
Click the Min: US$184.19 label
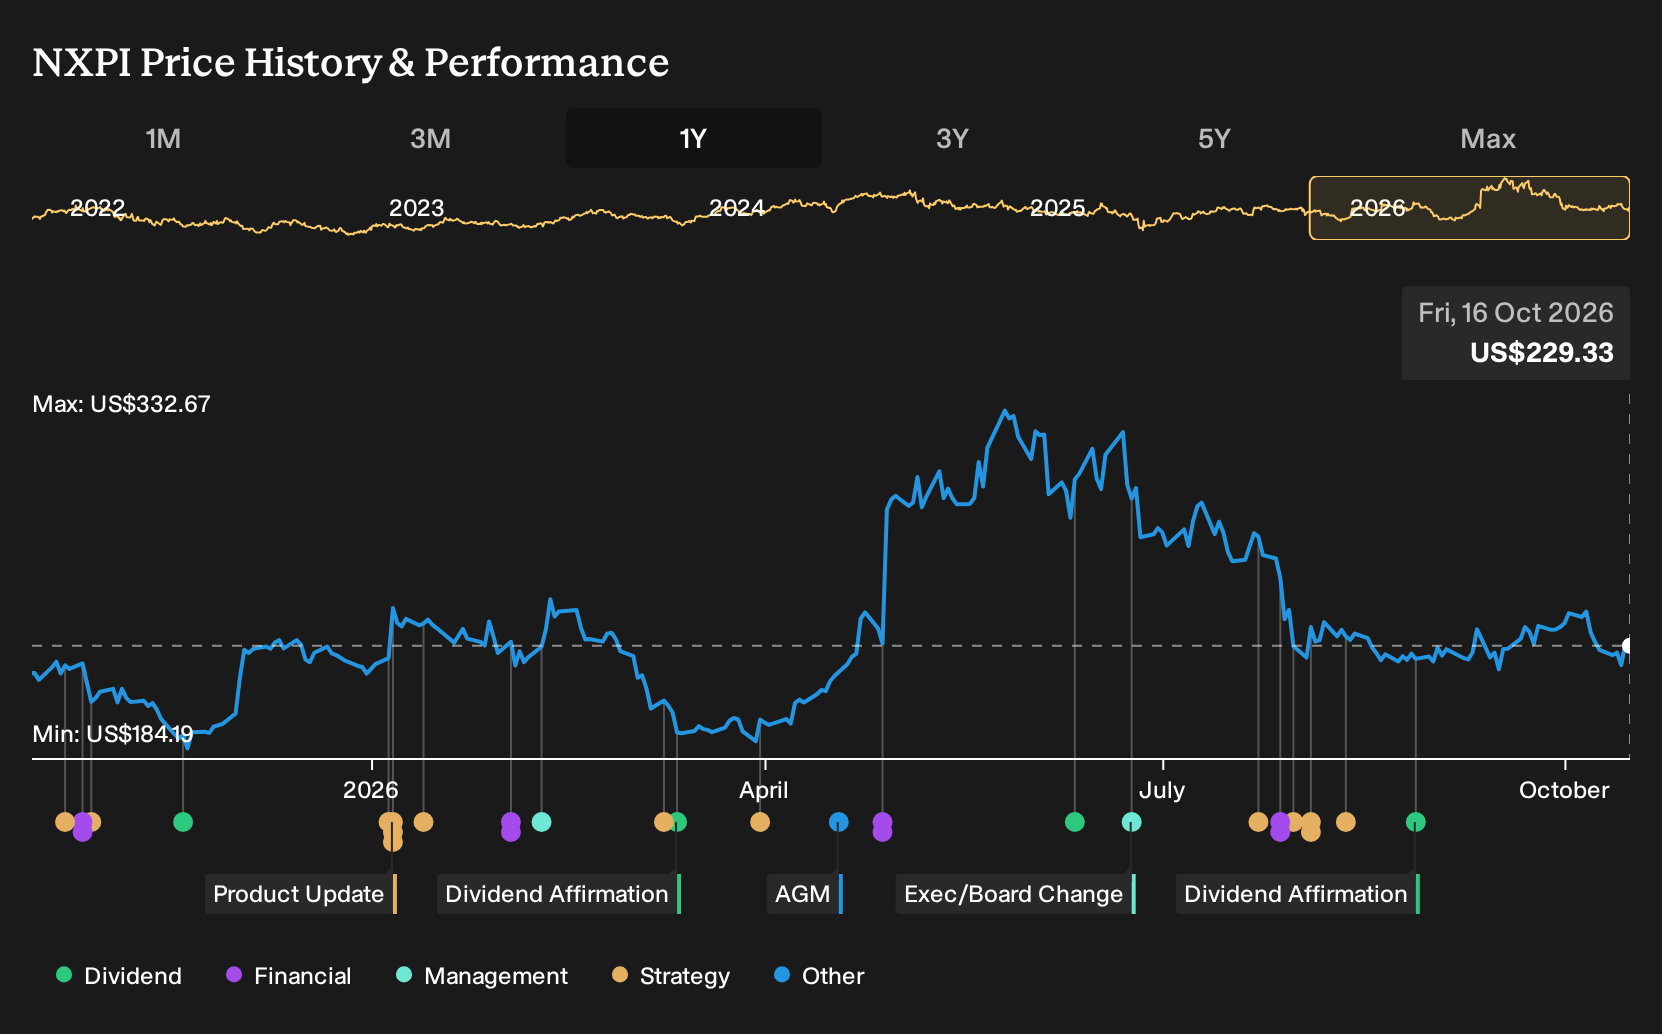click(x=113, y=734)
